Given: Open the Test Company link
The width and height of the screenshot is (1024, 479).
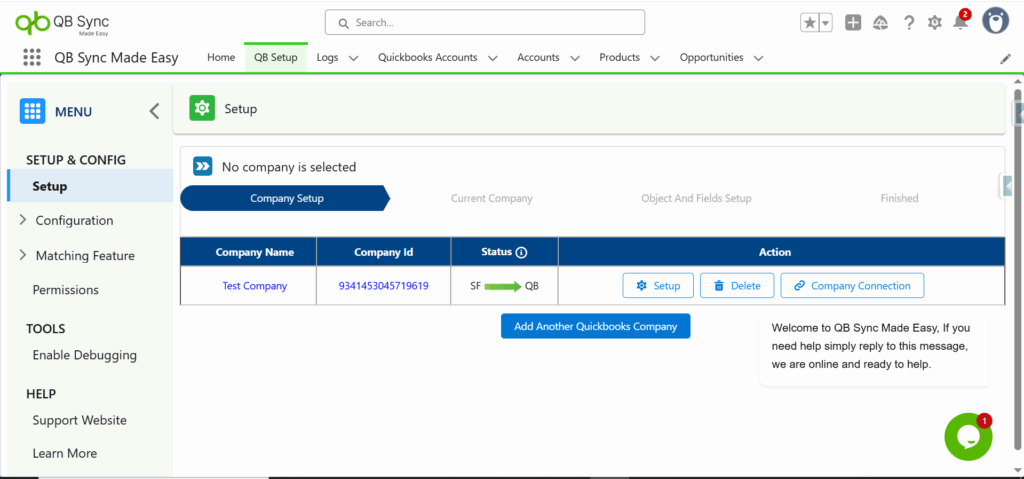Looking at the screenshot, I should click(255, 286).
